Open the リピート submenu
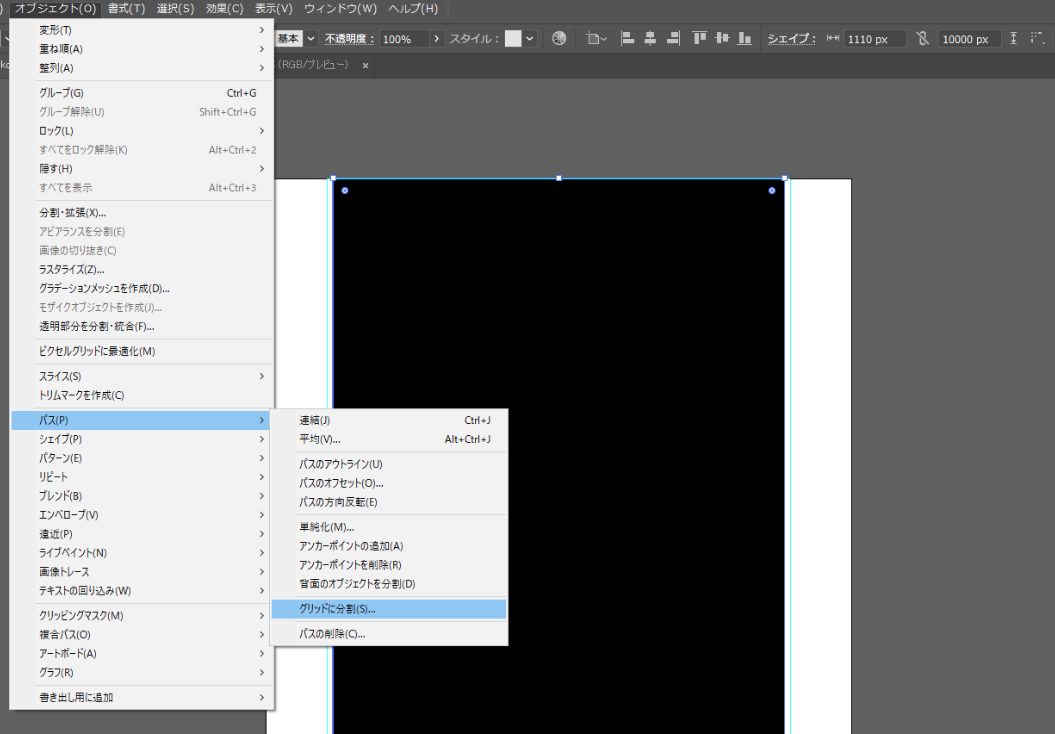 [x=141, y=476]
